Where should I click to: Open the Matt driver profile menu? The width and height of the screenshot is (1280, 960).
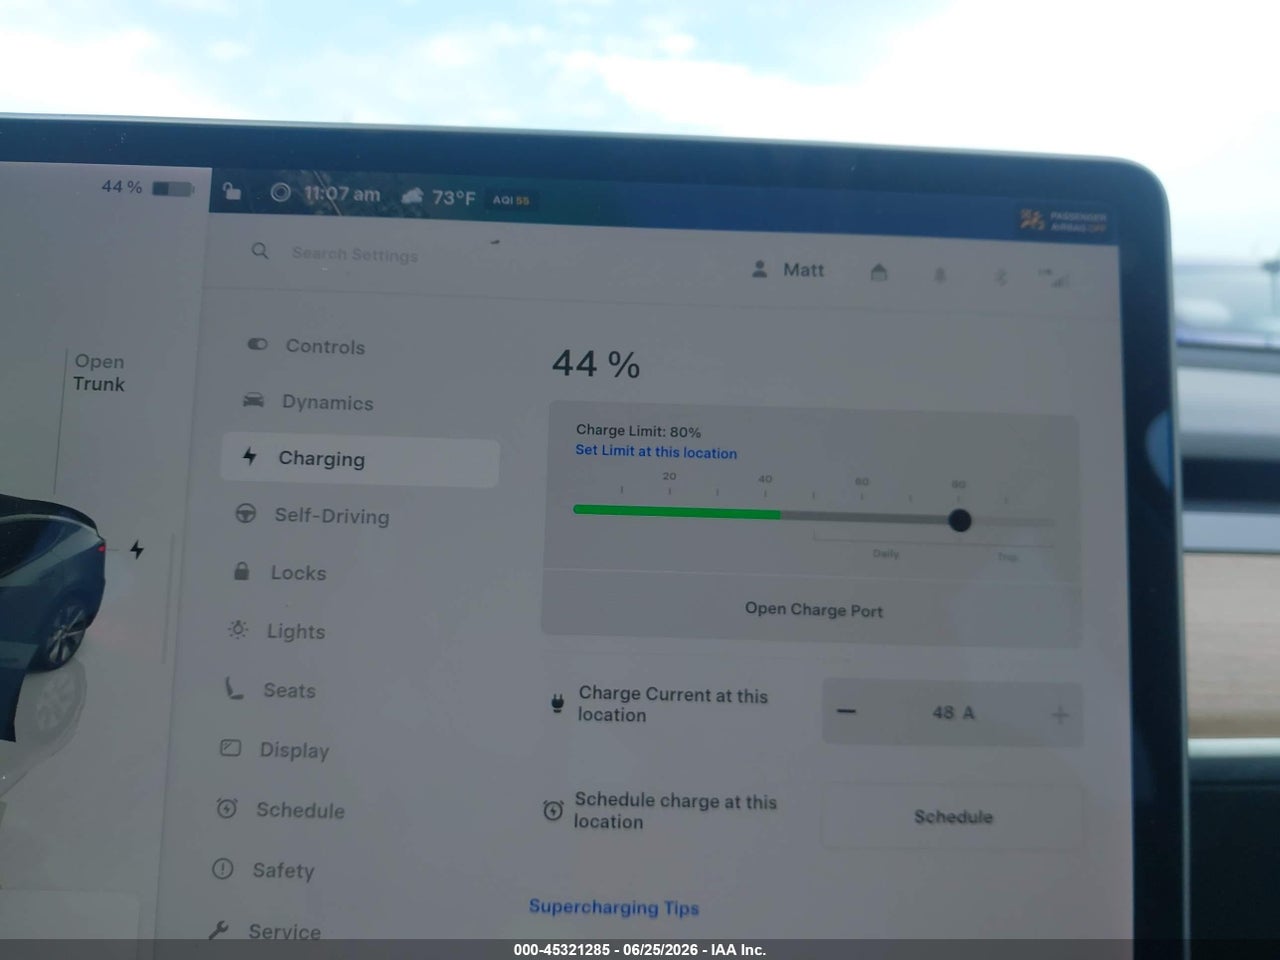pos(789,269)
